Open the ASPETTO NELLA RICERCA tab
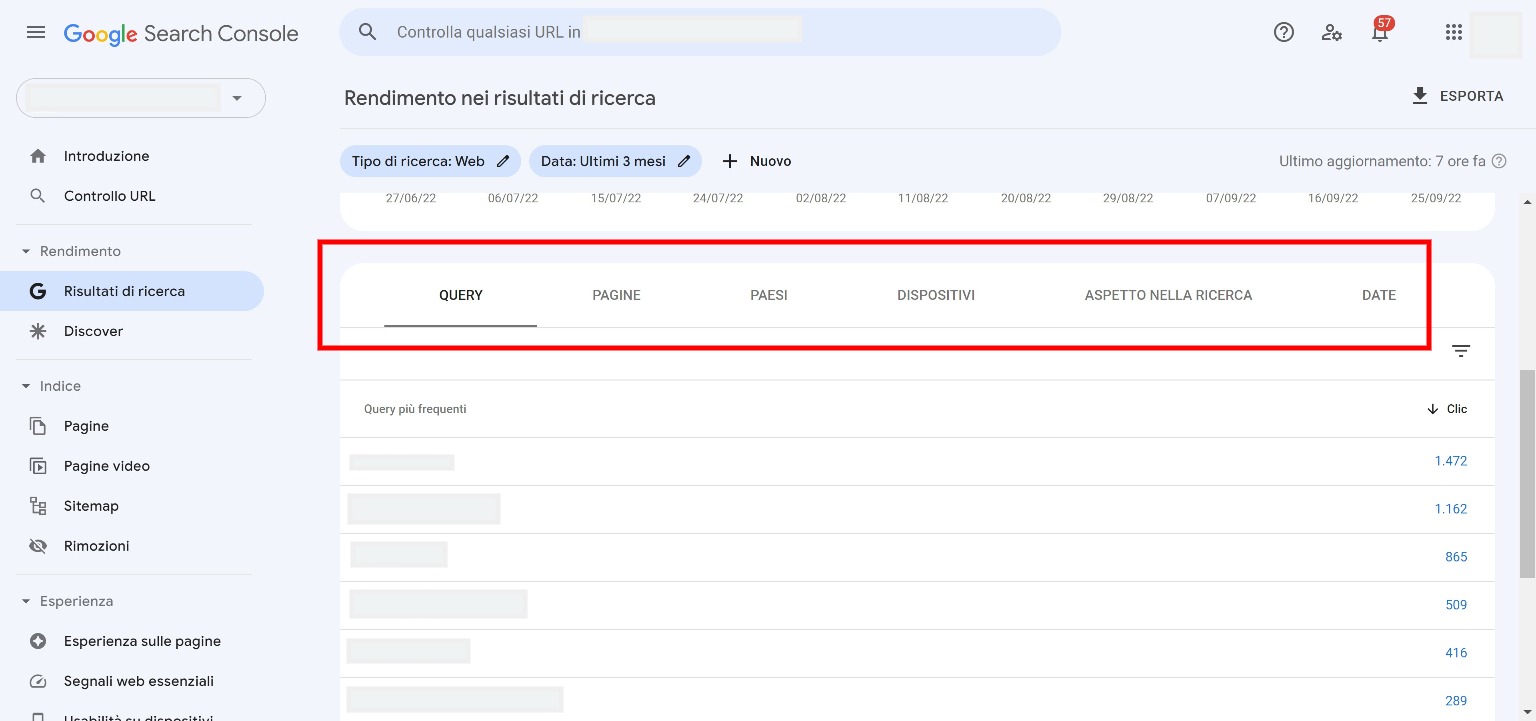The image size is (1536, 721). [x=1168, y=295]
